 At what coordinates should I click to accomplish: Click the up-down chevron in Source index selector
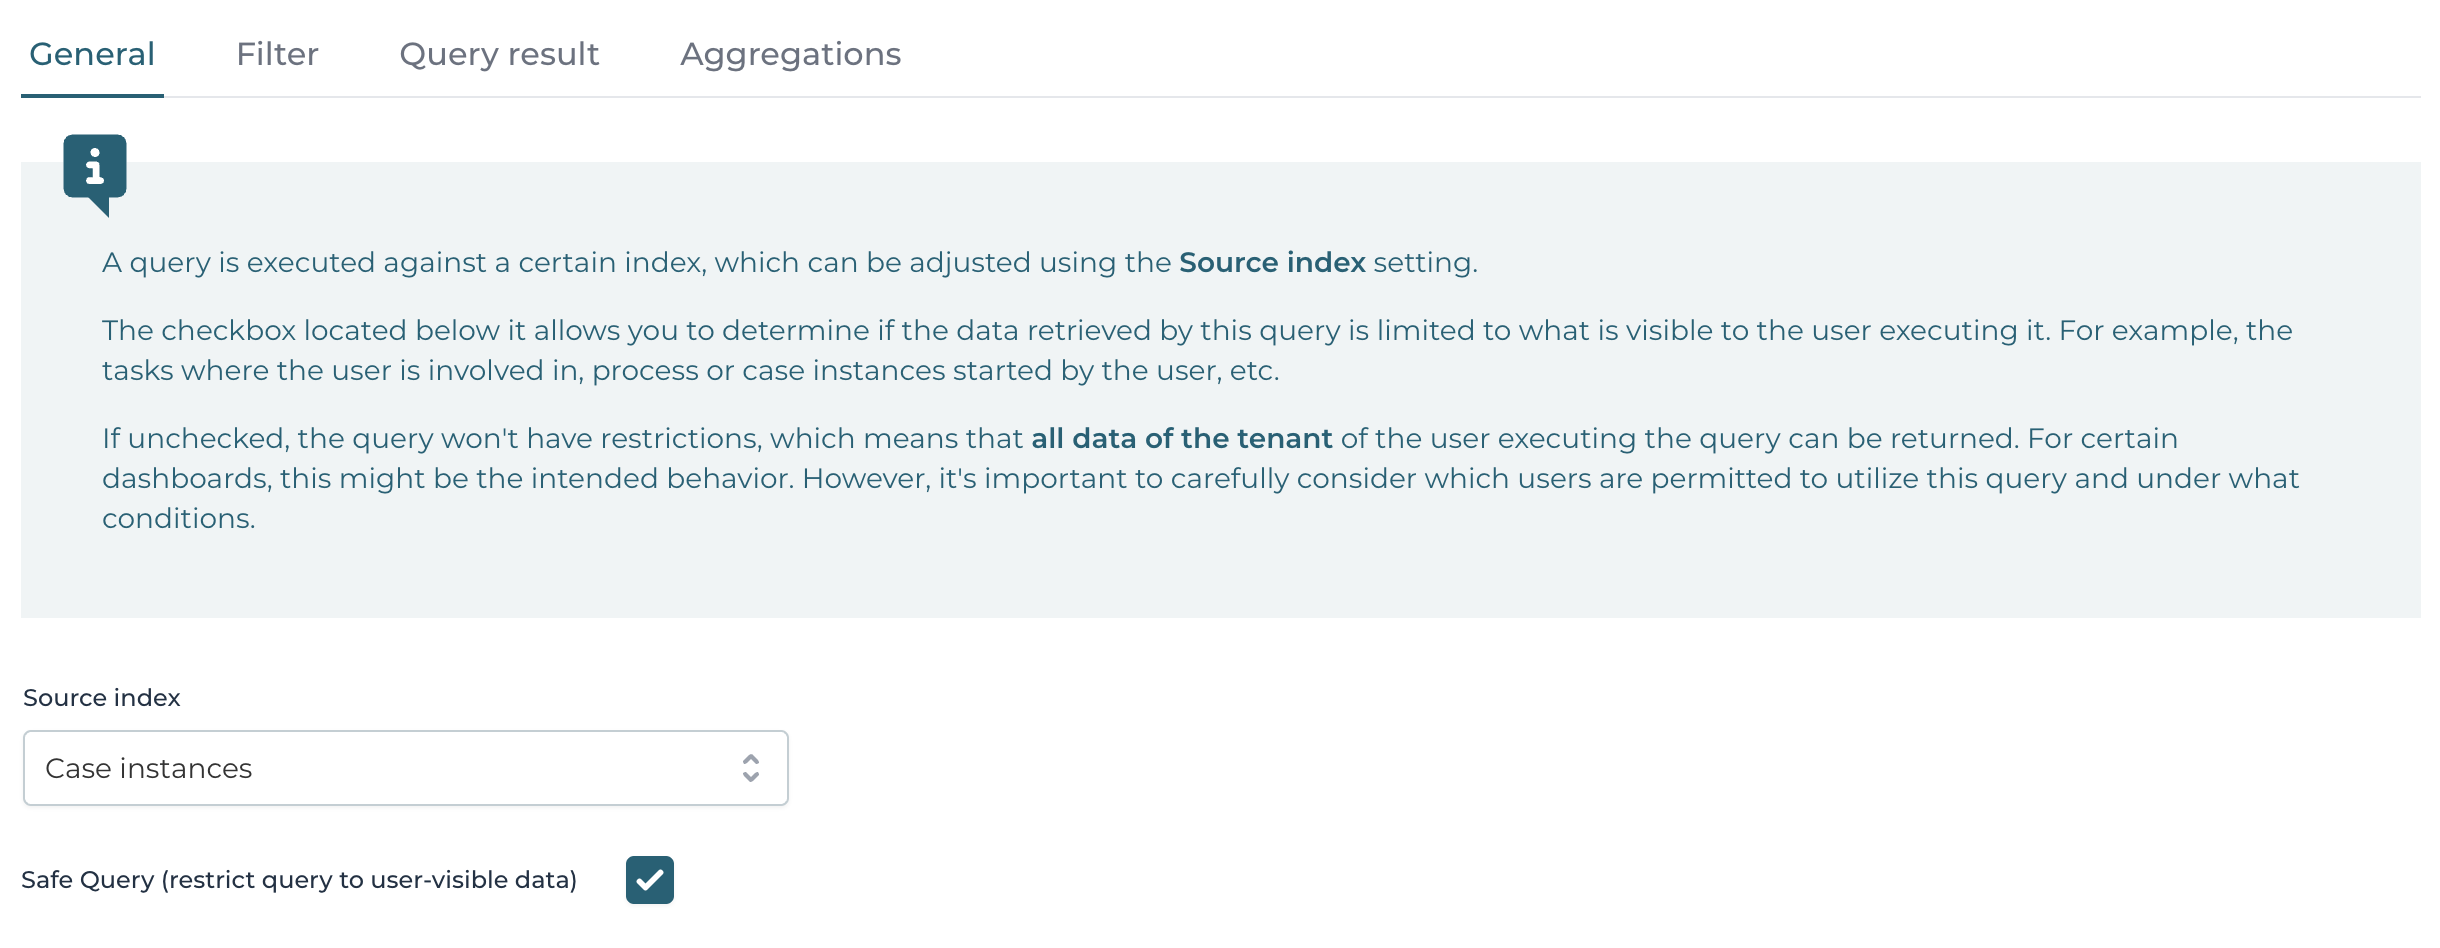[752, 768]
